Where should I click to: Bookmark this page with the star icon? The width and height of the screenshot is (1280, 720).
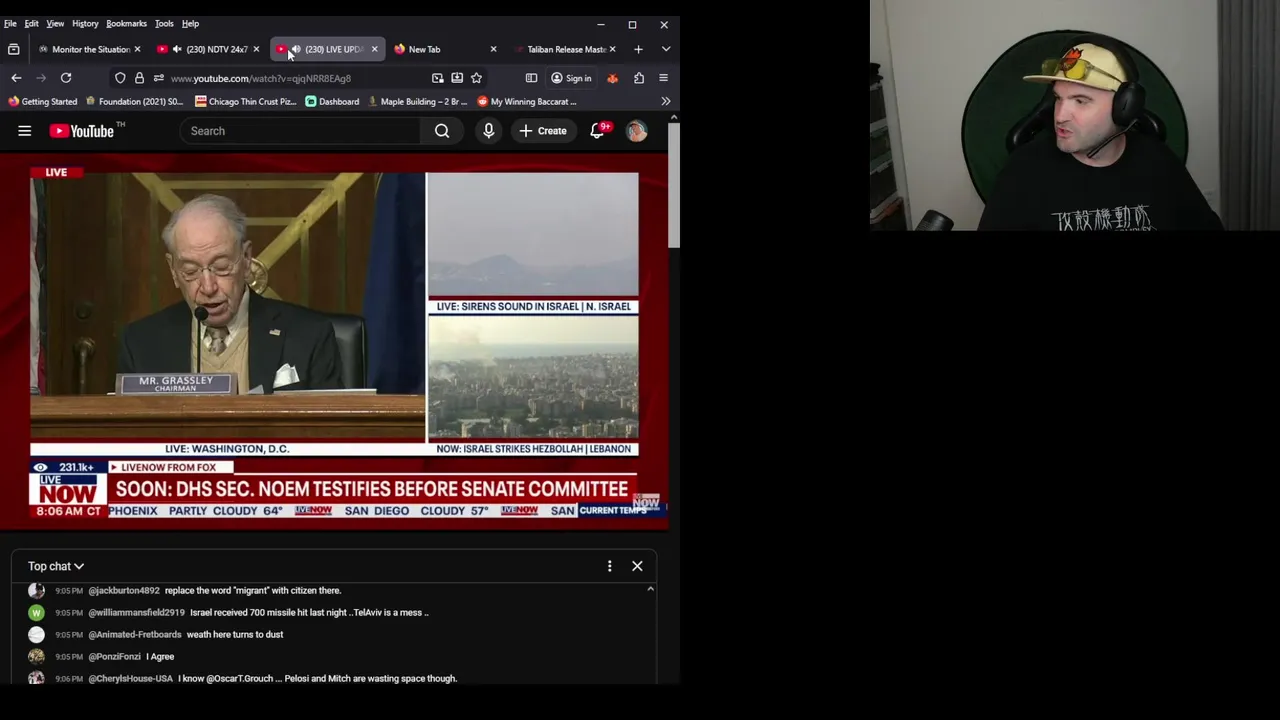(476, 78)
